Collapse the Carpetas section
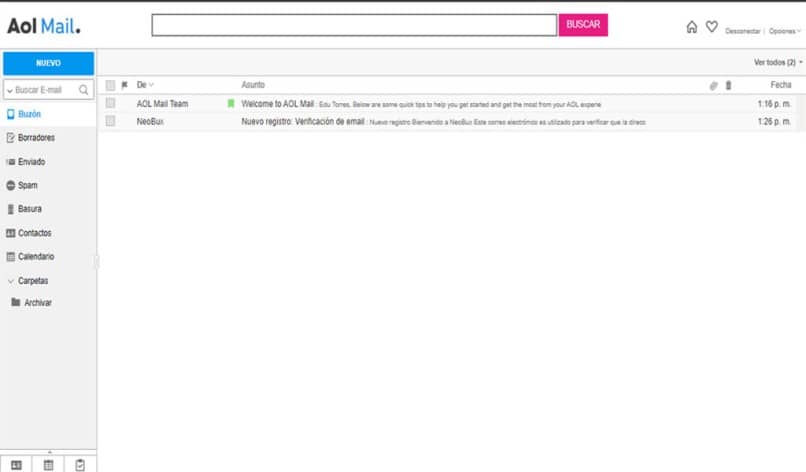This screenshot has height=472, width=806. (11, 281)
